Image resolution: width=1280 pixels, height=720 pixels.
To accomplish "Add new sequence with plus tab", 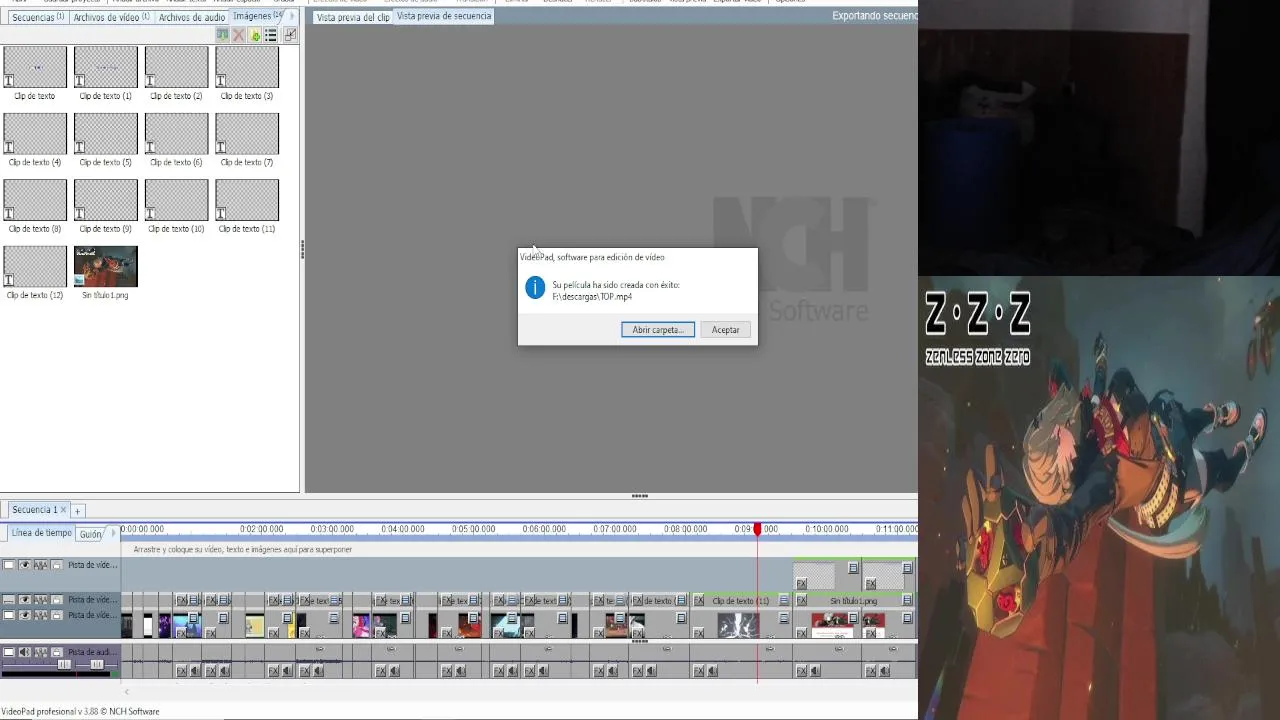I will click(77, 511).
